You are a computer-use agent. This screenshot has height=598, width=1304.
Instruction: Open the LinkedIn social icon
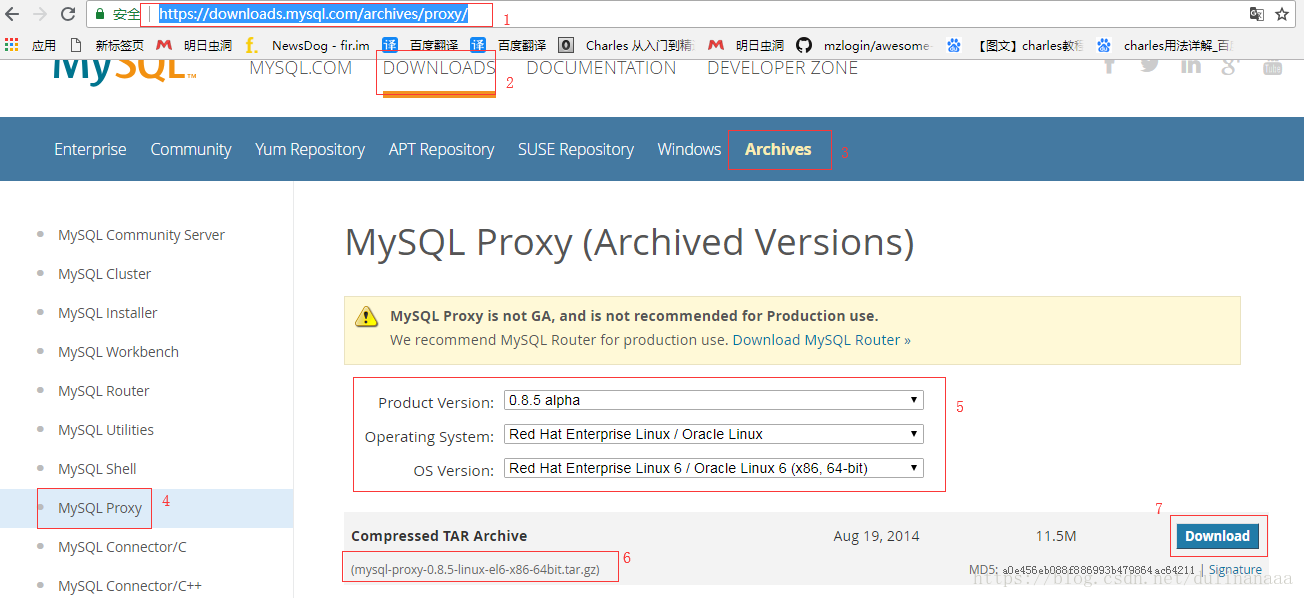tap(1190, 66)
